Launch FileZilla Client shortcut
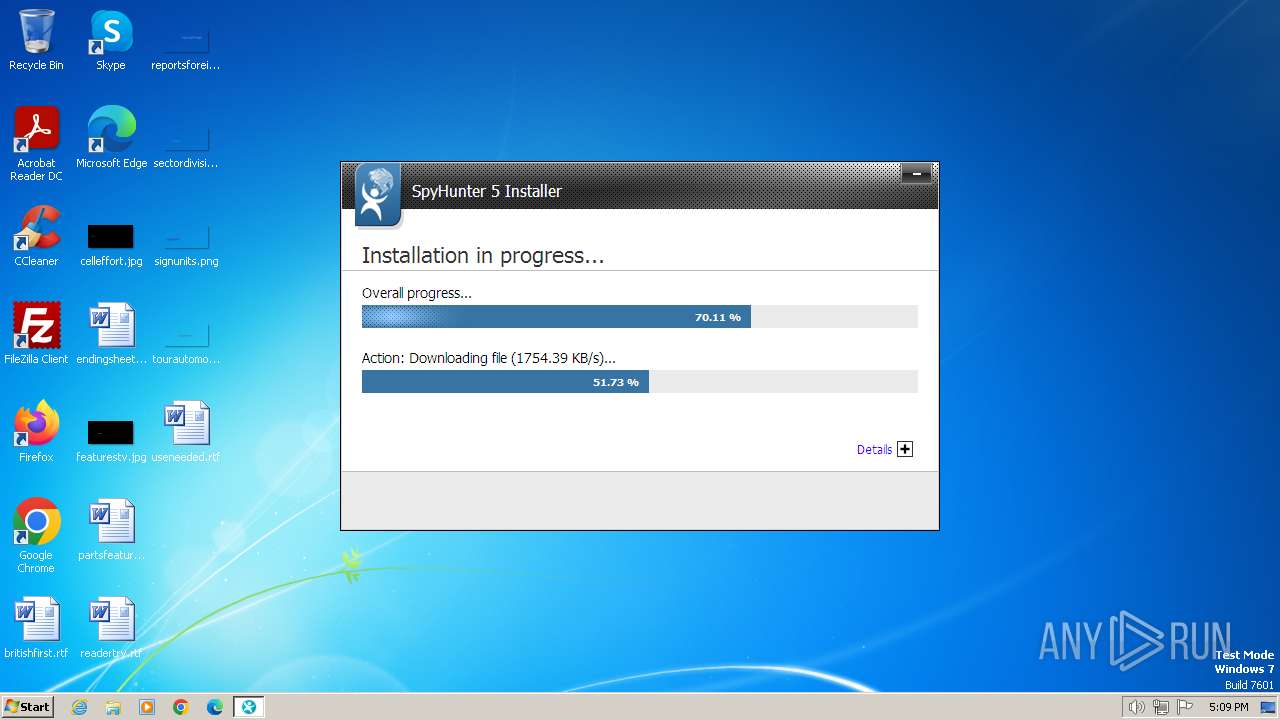The image size is (1280, 720). click(x=36, y=334)
